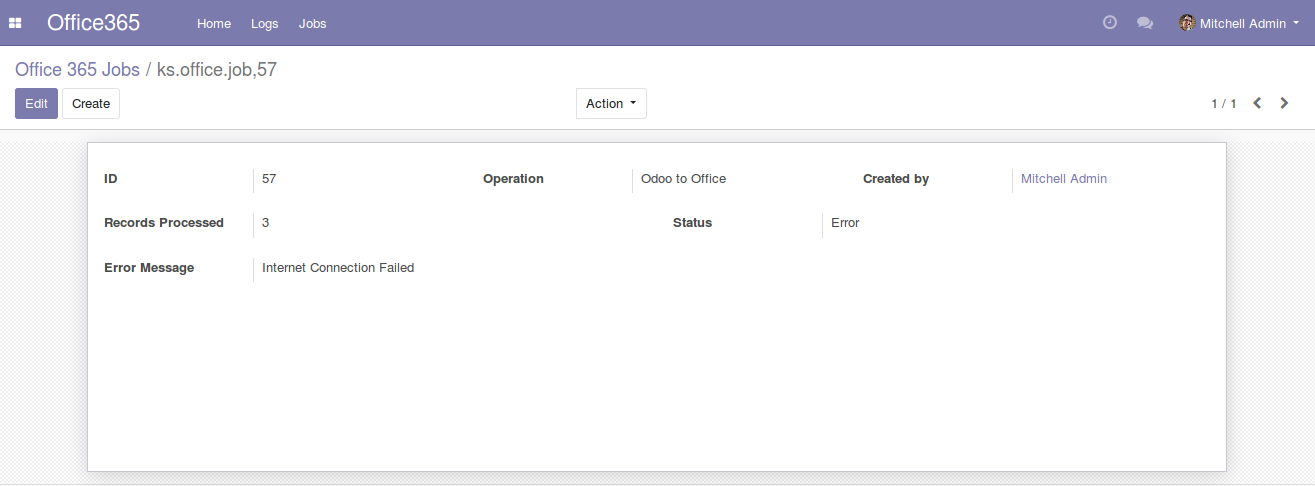Viewport: 1315px width, 486px height.
Task: Open the Logs menu
Action: click(265, 23)
